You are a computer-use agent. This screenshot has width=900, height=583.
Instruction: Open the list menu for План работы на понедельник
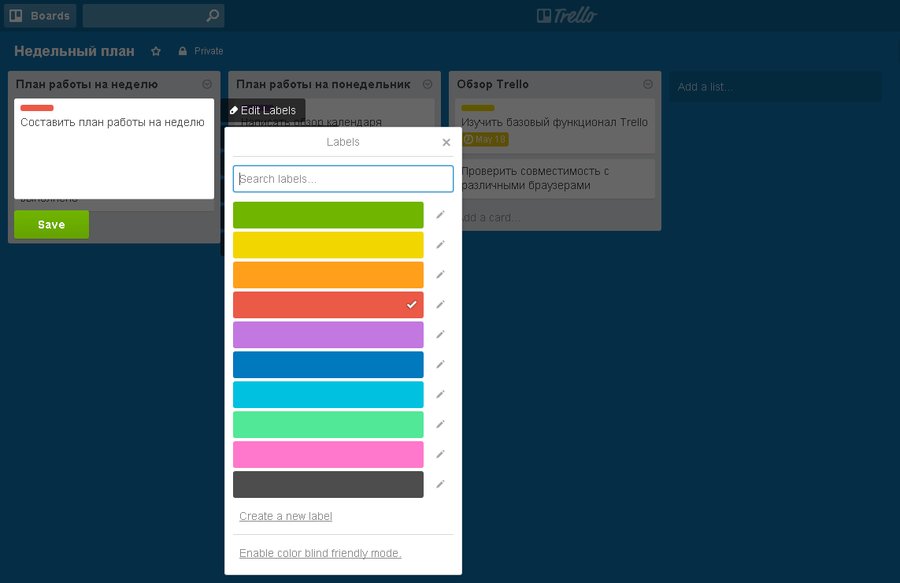click(428, 84)
